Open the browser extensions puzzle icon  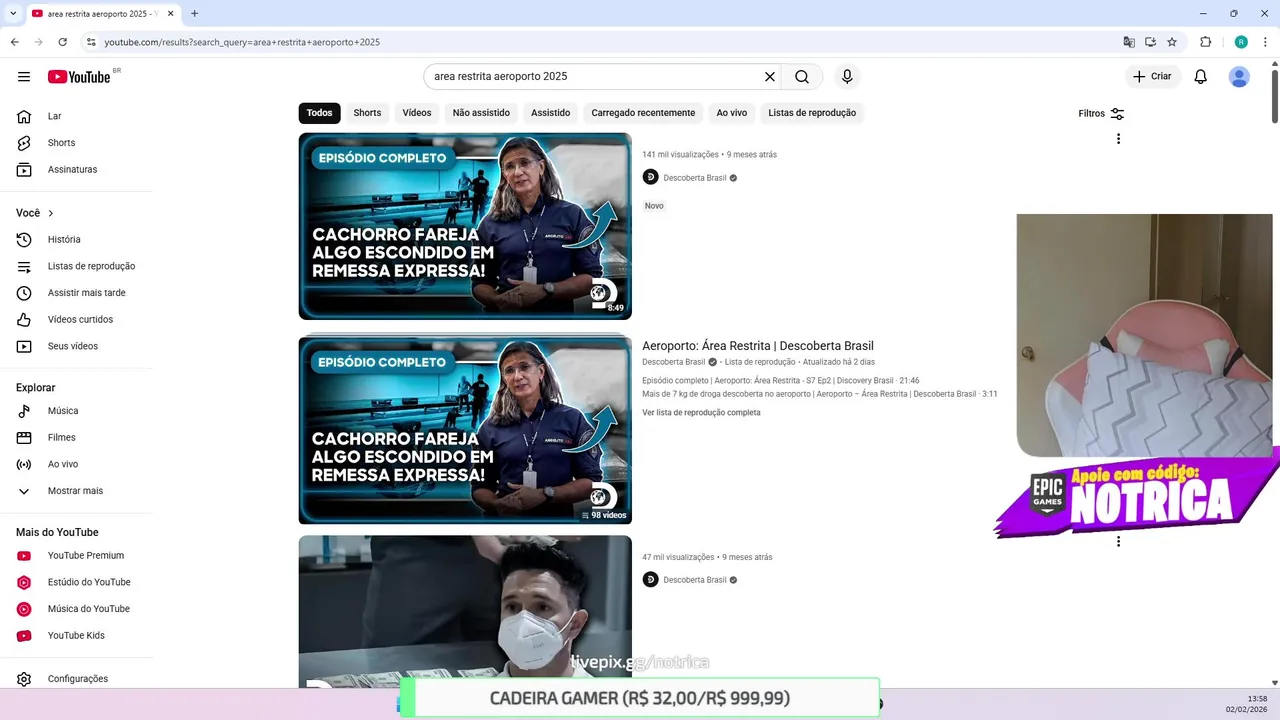click(1205, 42)
